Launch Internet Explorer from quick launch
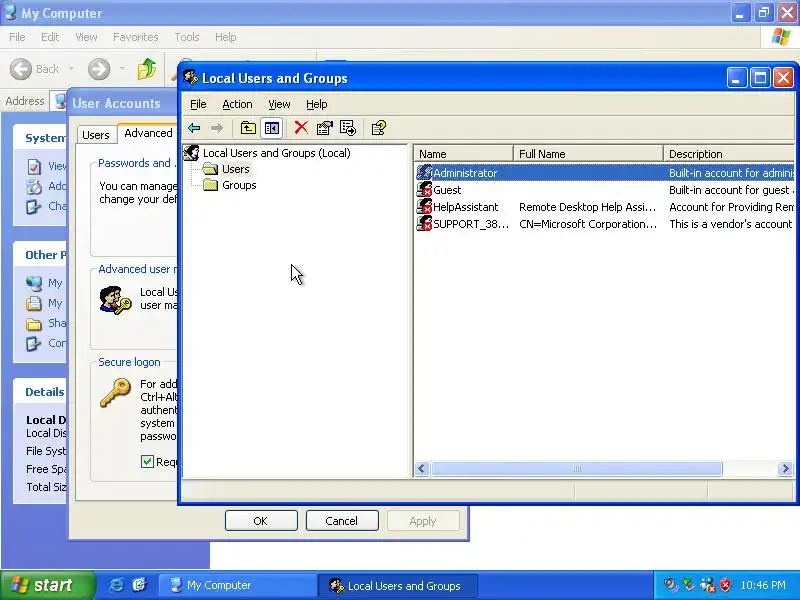800x600 pixels. [x=116, y=585]
